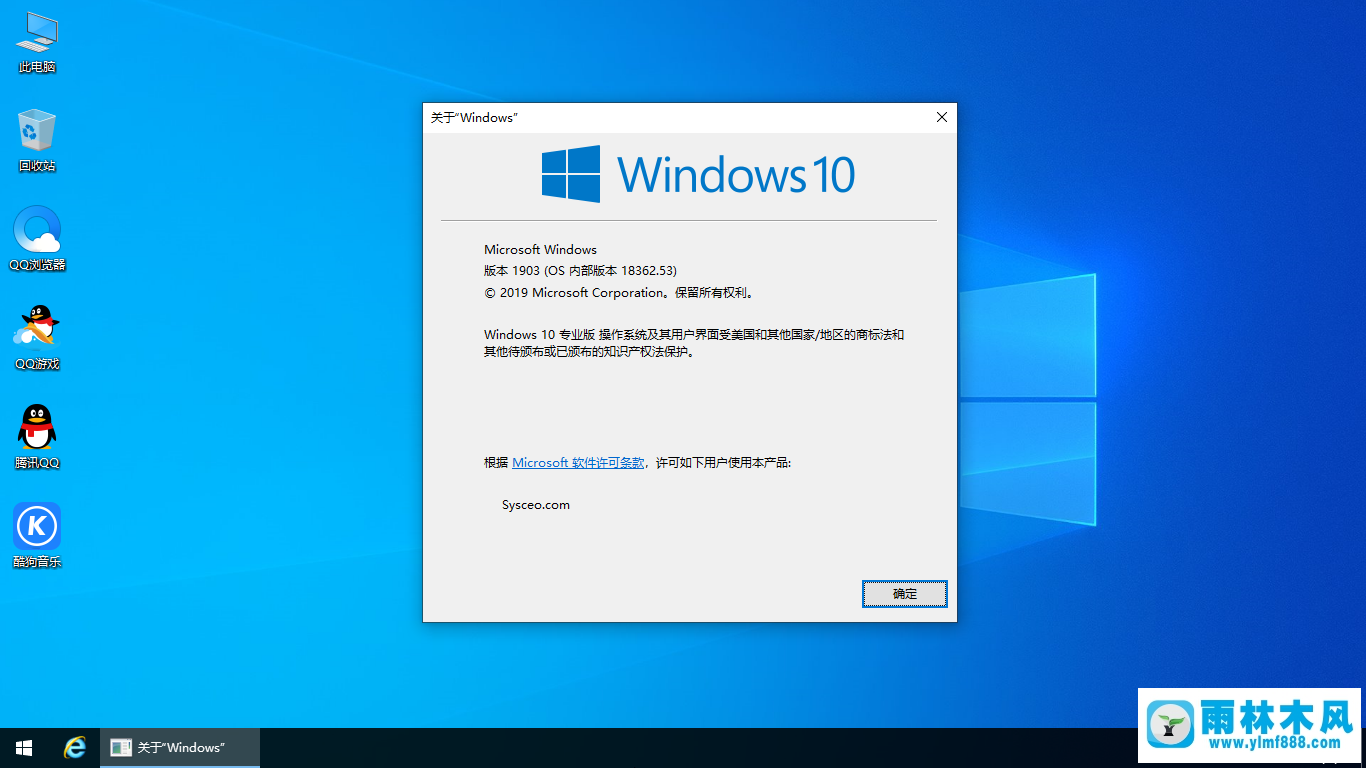Click the version text 版本 1903
1366x768 pixels.
click(x=512, y=271)
